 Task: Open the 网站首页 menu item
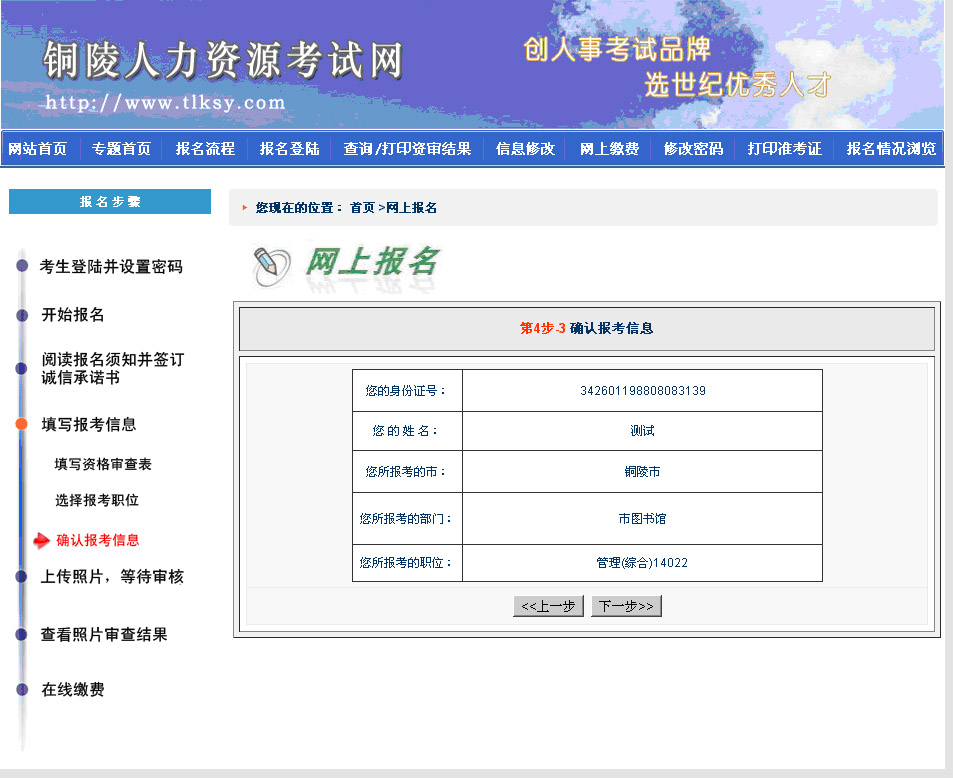click(x=38, y=148)
